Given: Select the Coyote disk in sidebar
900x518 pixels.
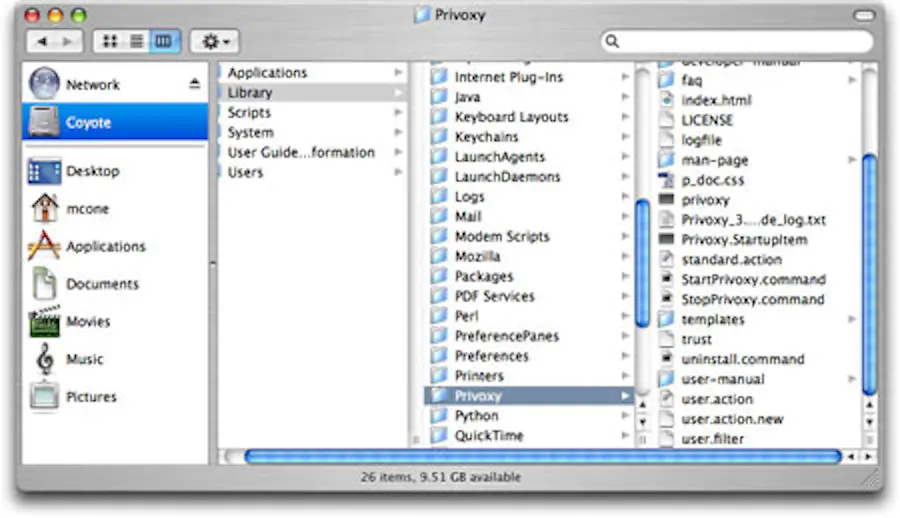Looking at the screenshot, I should point(115,122).
